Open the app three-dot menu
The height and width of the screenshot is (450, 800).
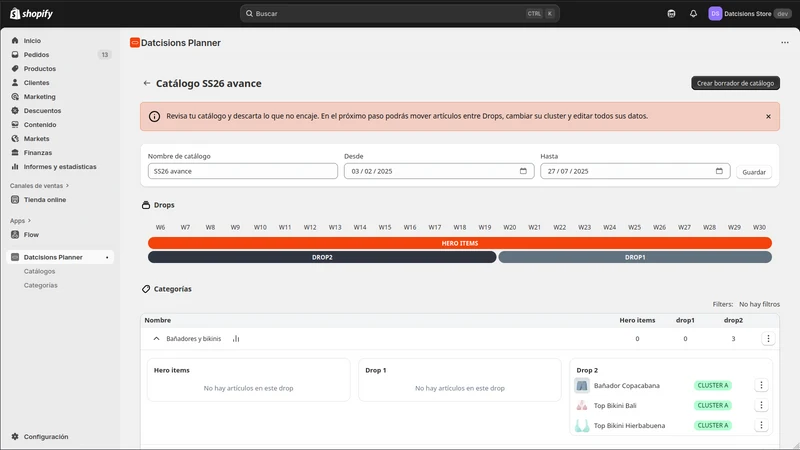pyautogui.click(x=785, y=42)
